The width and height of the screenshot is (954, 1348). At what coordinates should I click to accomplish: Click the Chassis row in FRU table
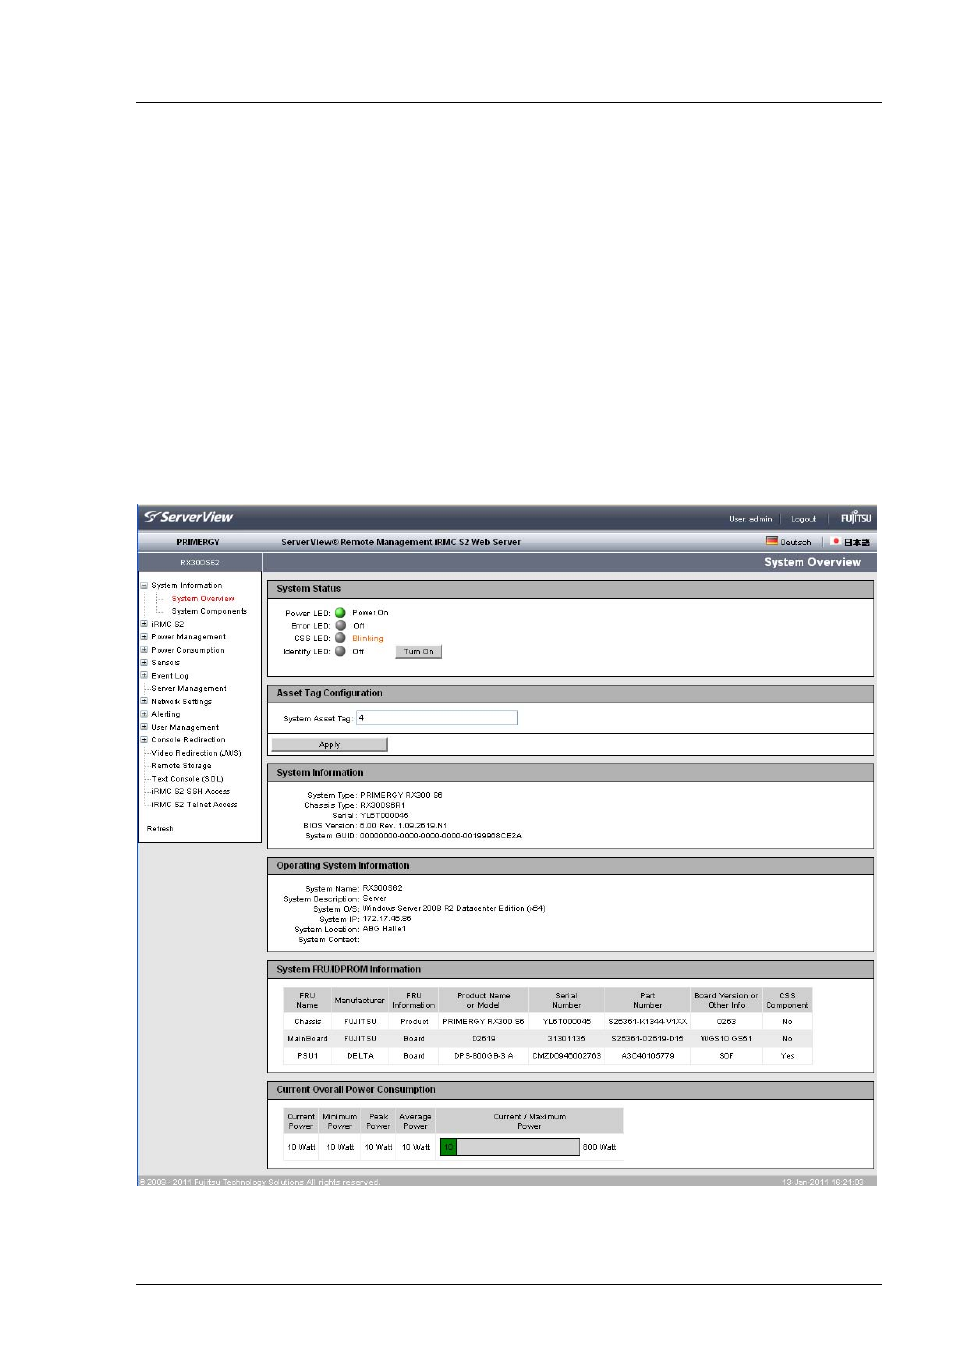pyautogui.click(x=547, y=1022)
